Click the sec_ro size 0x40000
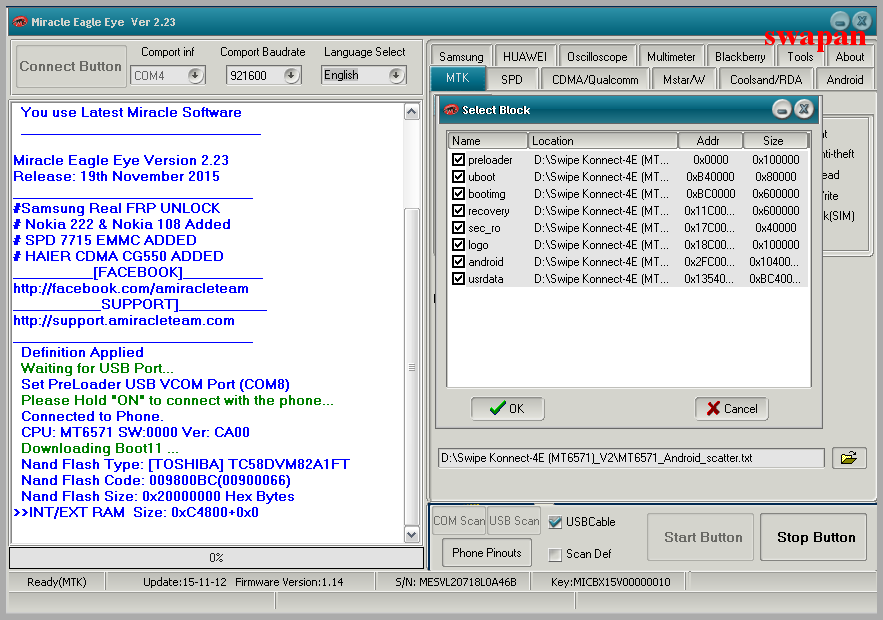Viewport: 883px width, 620px height. 776,228
